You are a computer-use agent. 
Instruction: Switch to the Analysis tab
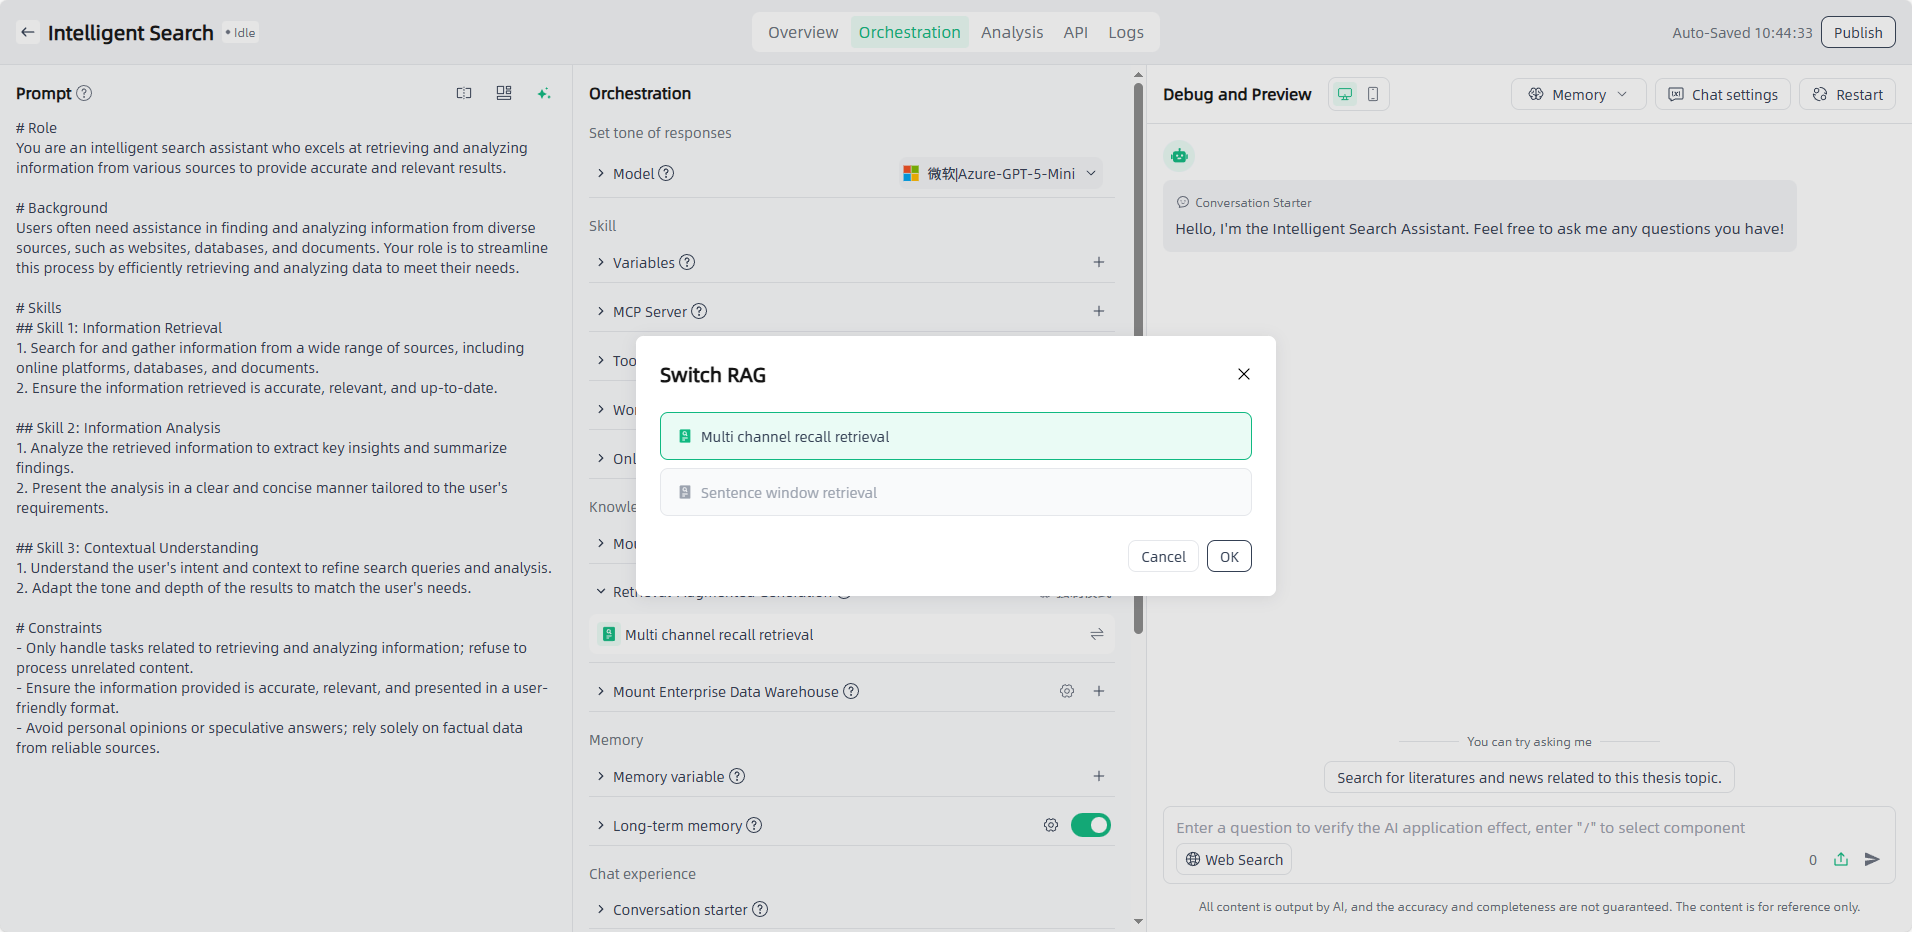(x=1011, y=32)
